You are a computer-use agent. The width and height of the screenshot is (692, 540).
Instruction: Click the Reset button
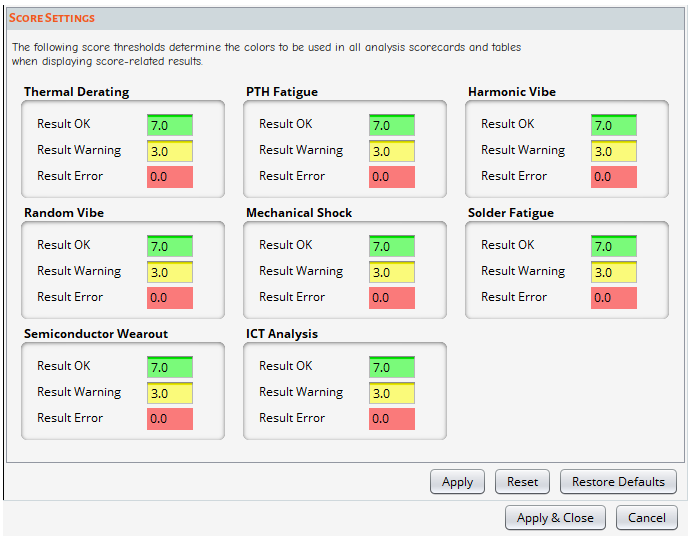point(522,481)
